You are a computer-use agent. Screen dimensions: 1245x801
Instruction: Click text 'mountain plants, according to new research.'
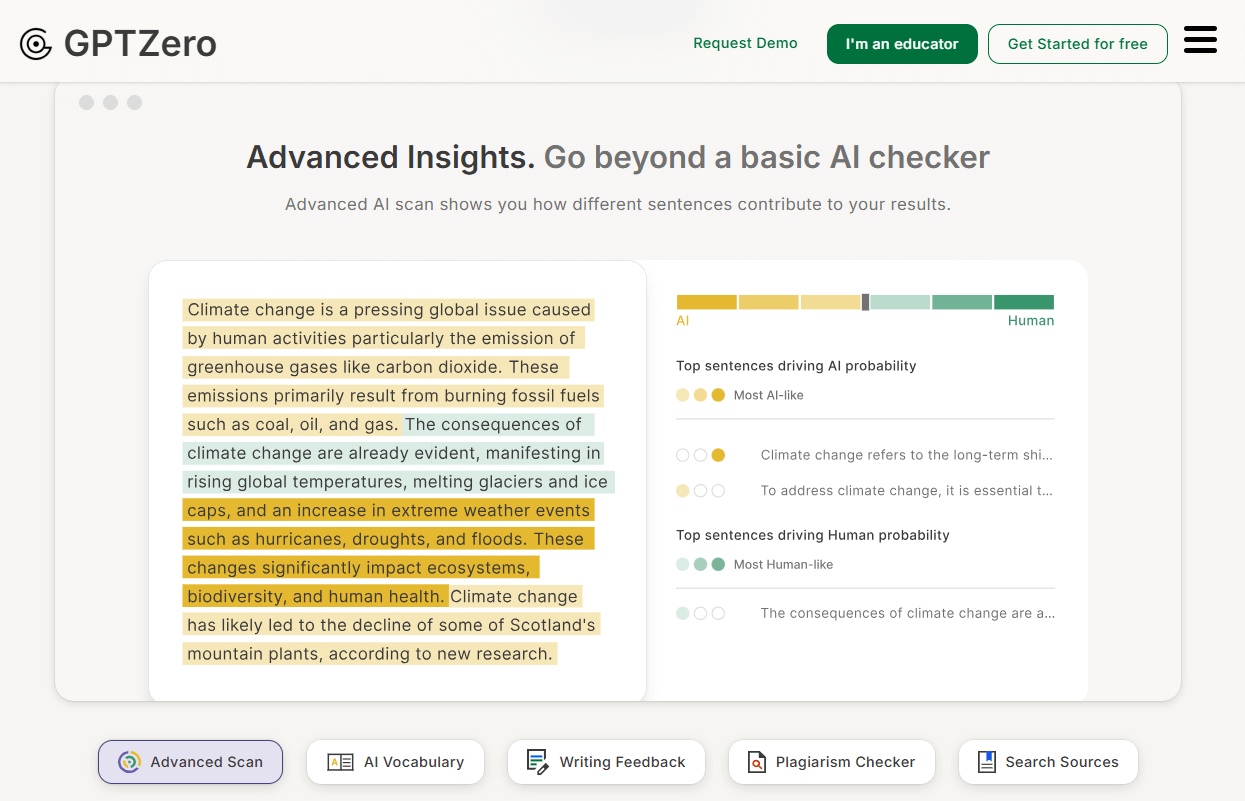(x=369, y=654)
